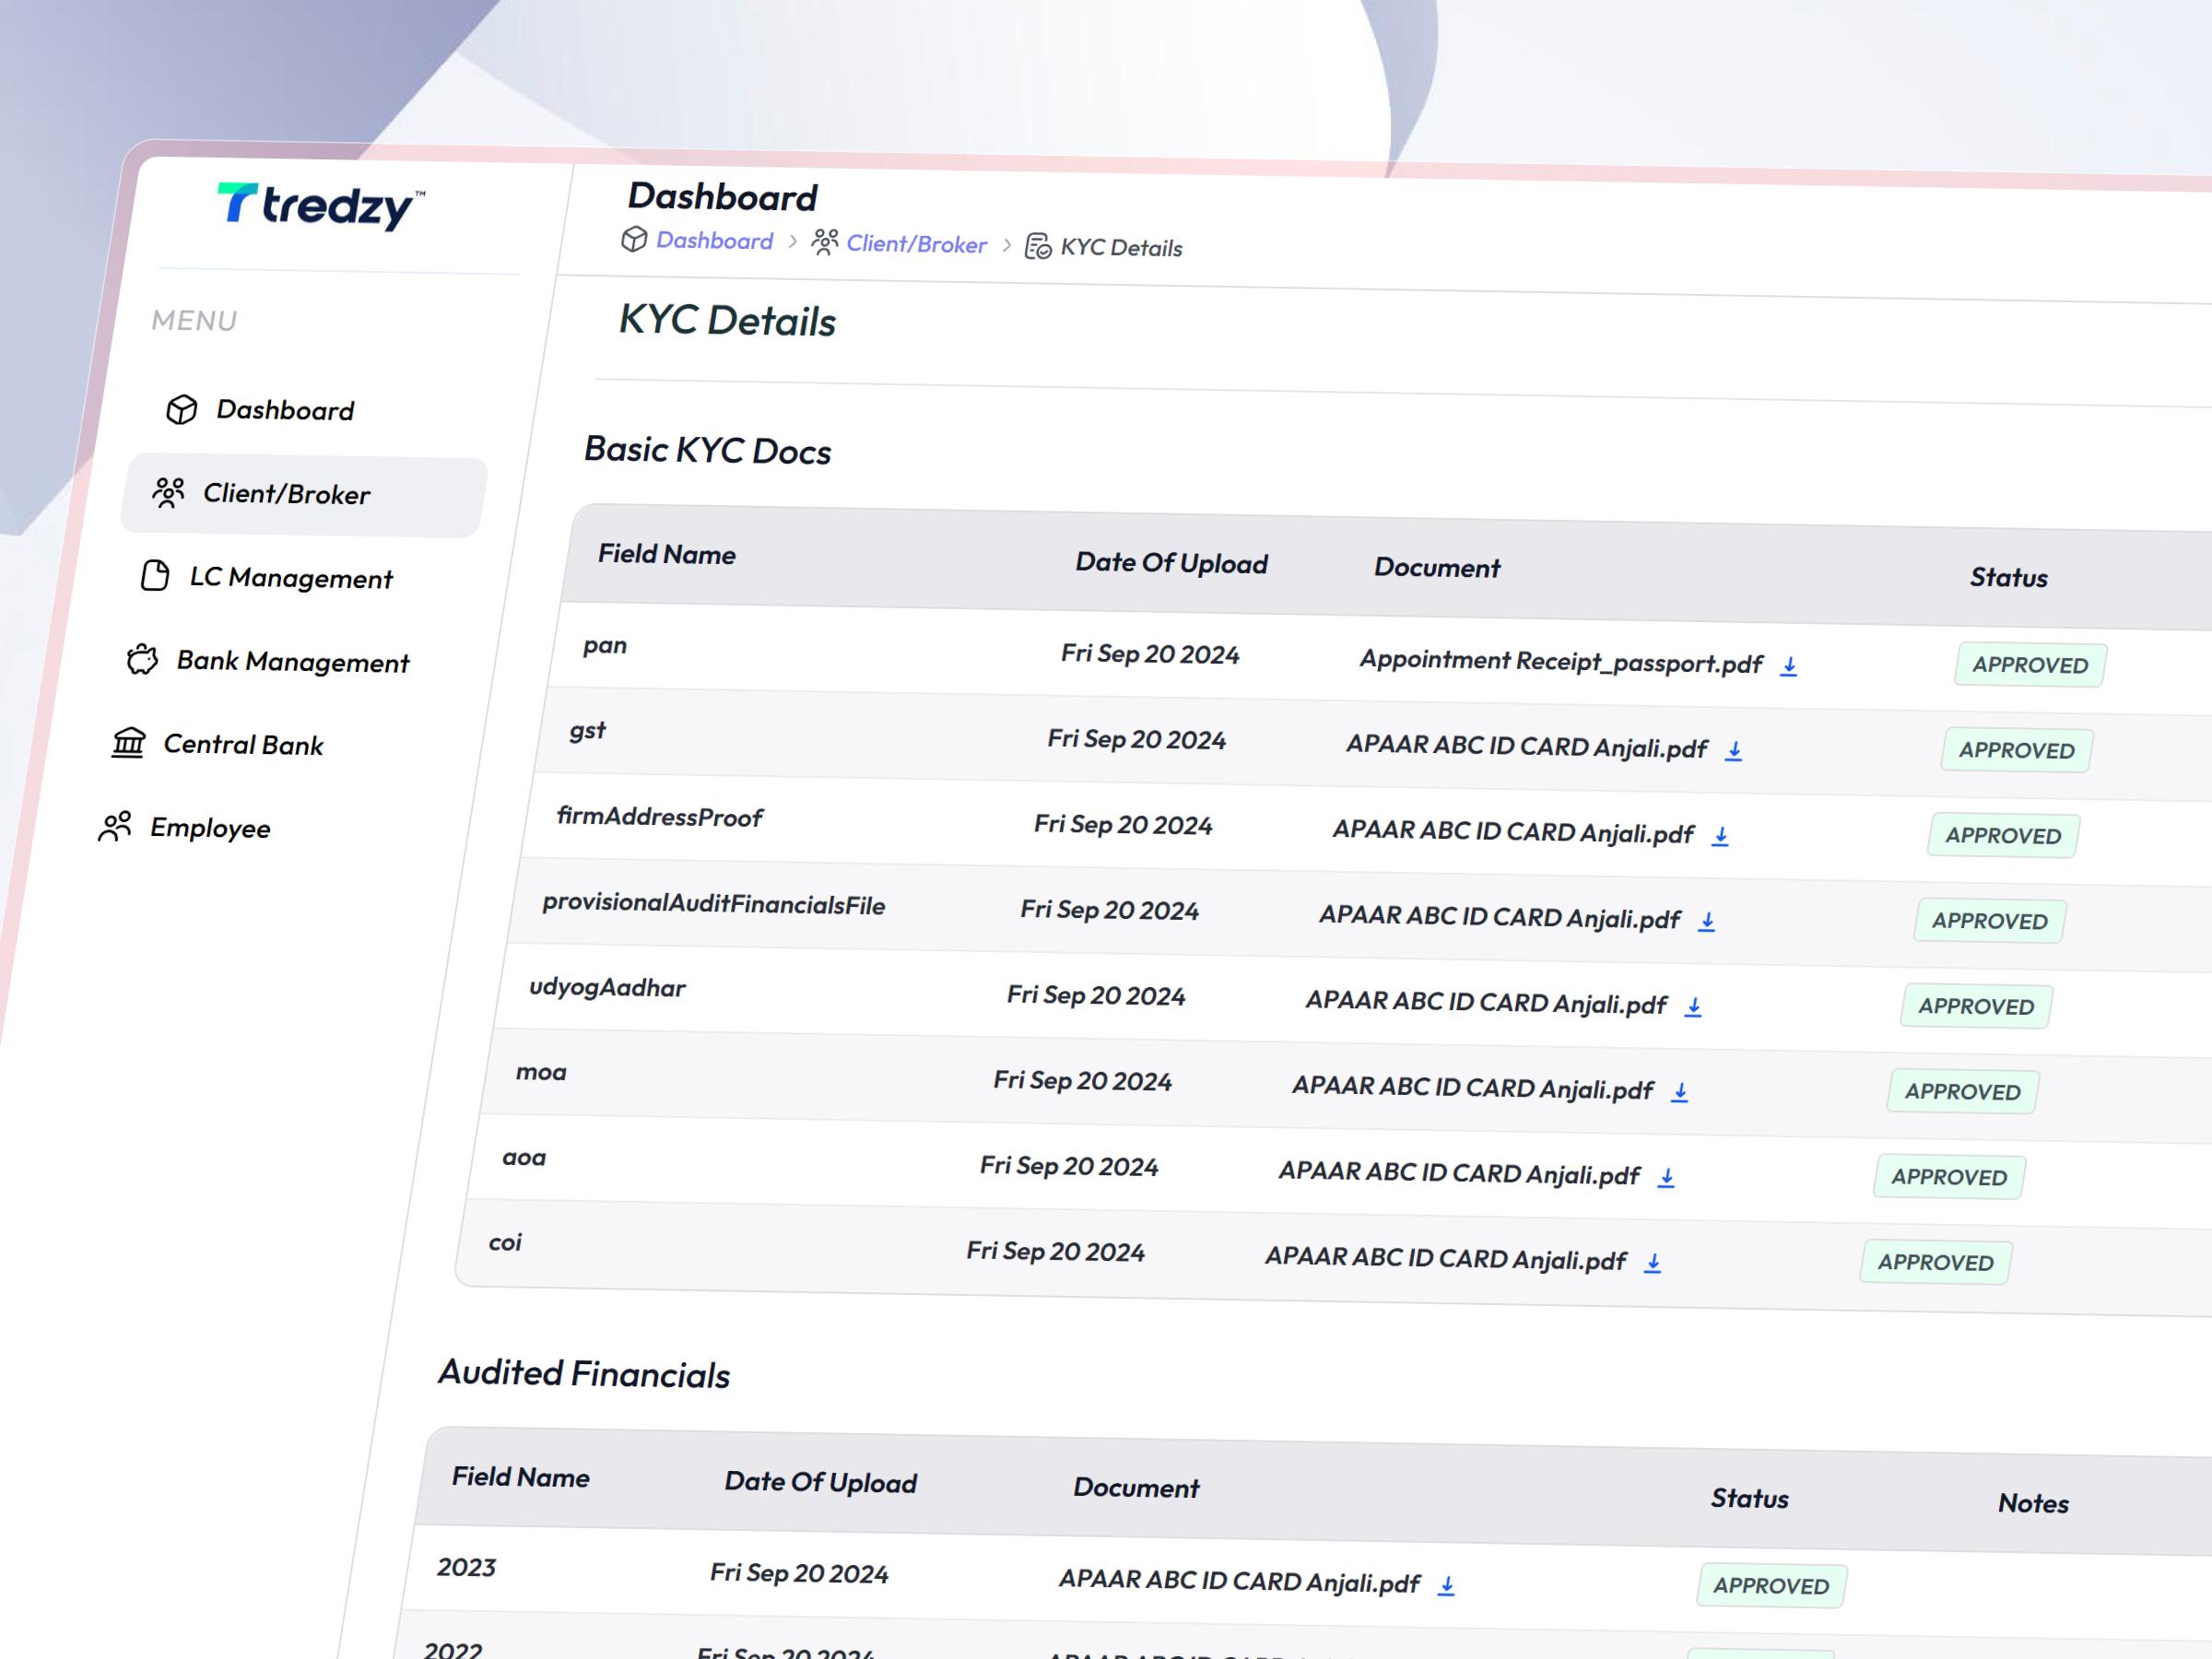Click the Bank Management piggy bank icon
This screenshot has height=1659, width=2212.
point(144,660)
